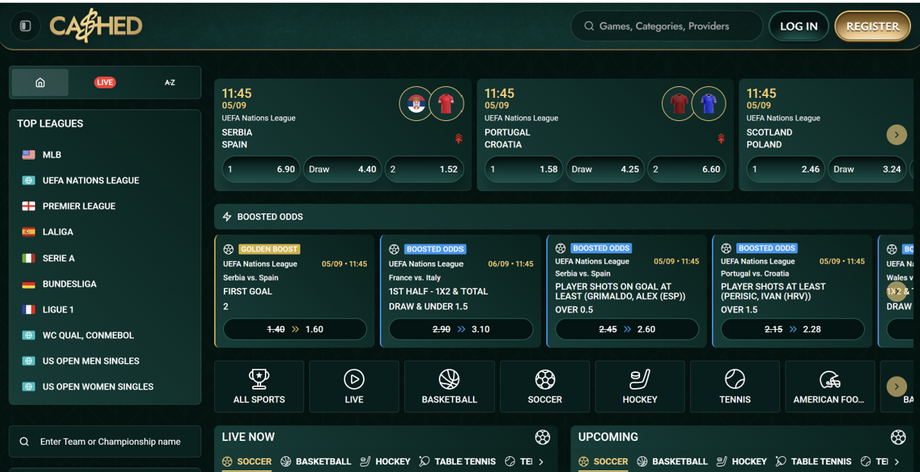Bet on Spain win at 1.52
Screen dimensions: 920x472
pyautogui.click(x=424, y=169)
